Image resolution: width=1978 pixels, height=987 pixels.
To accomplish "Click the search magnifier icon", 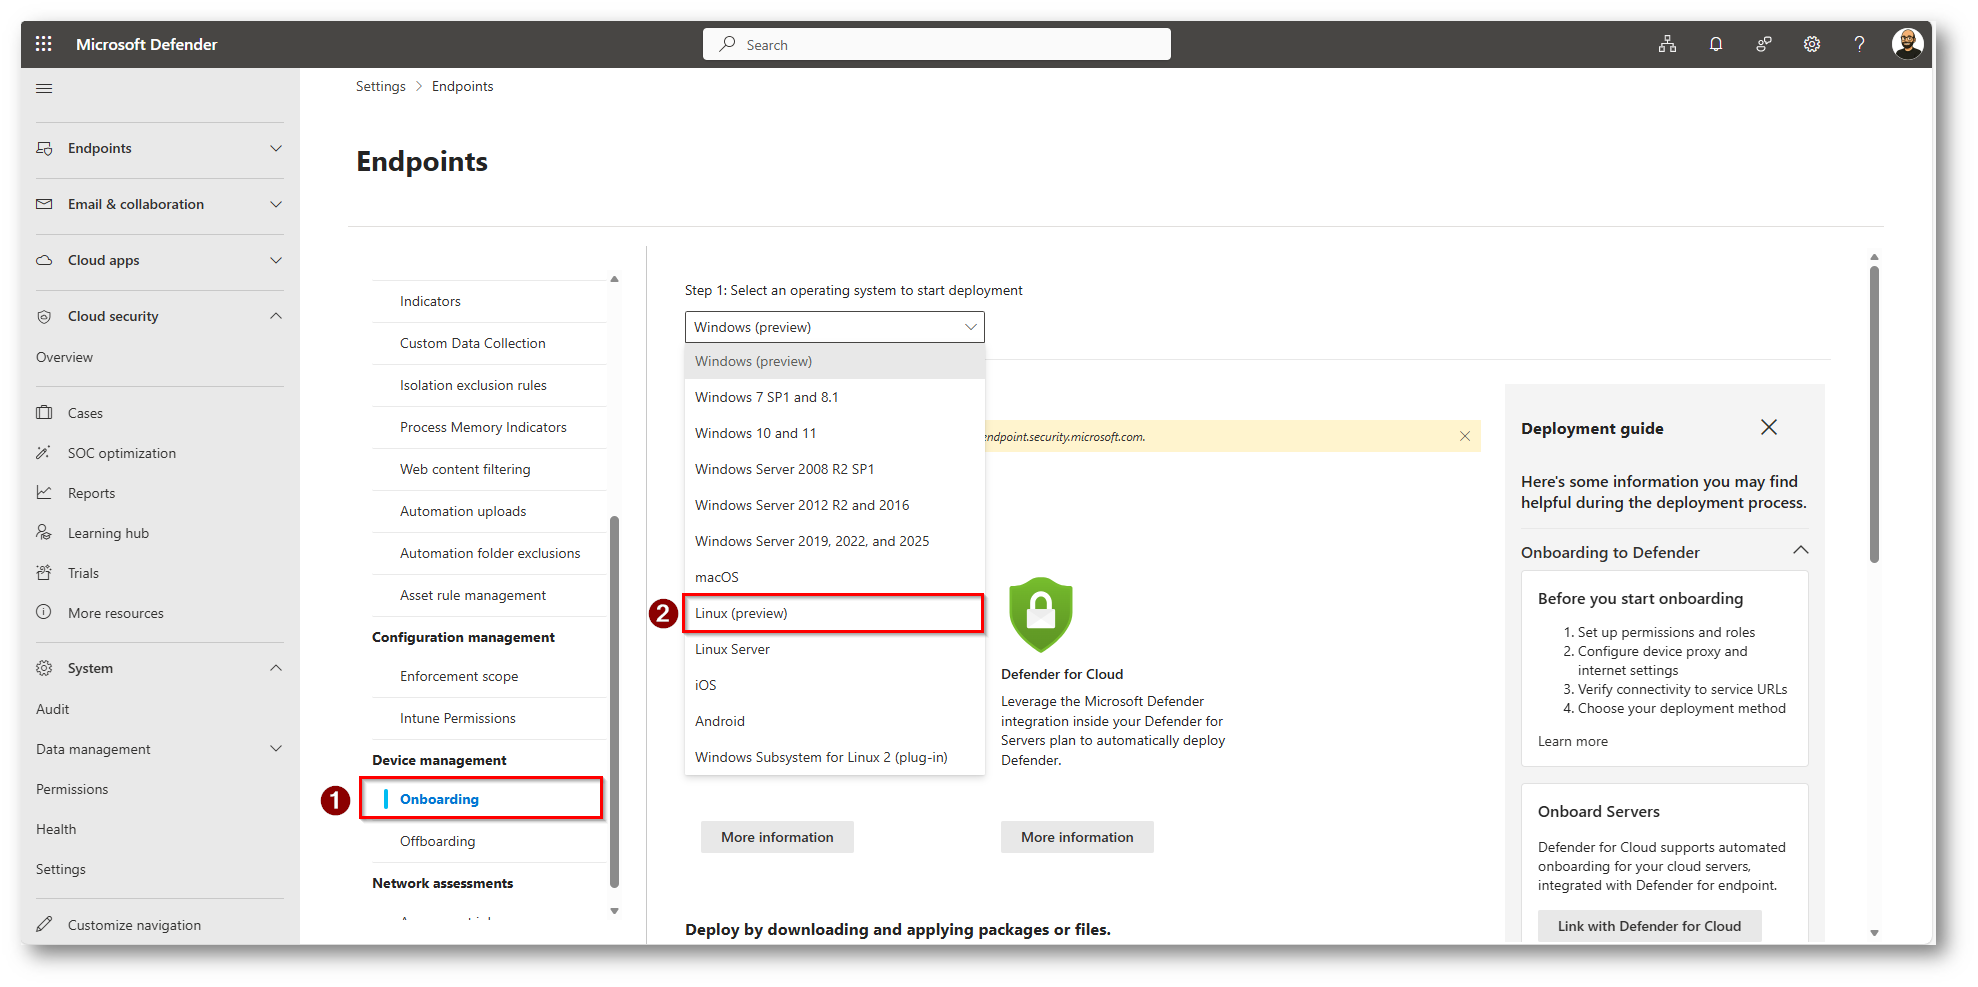I will (x=728, y=44).
